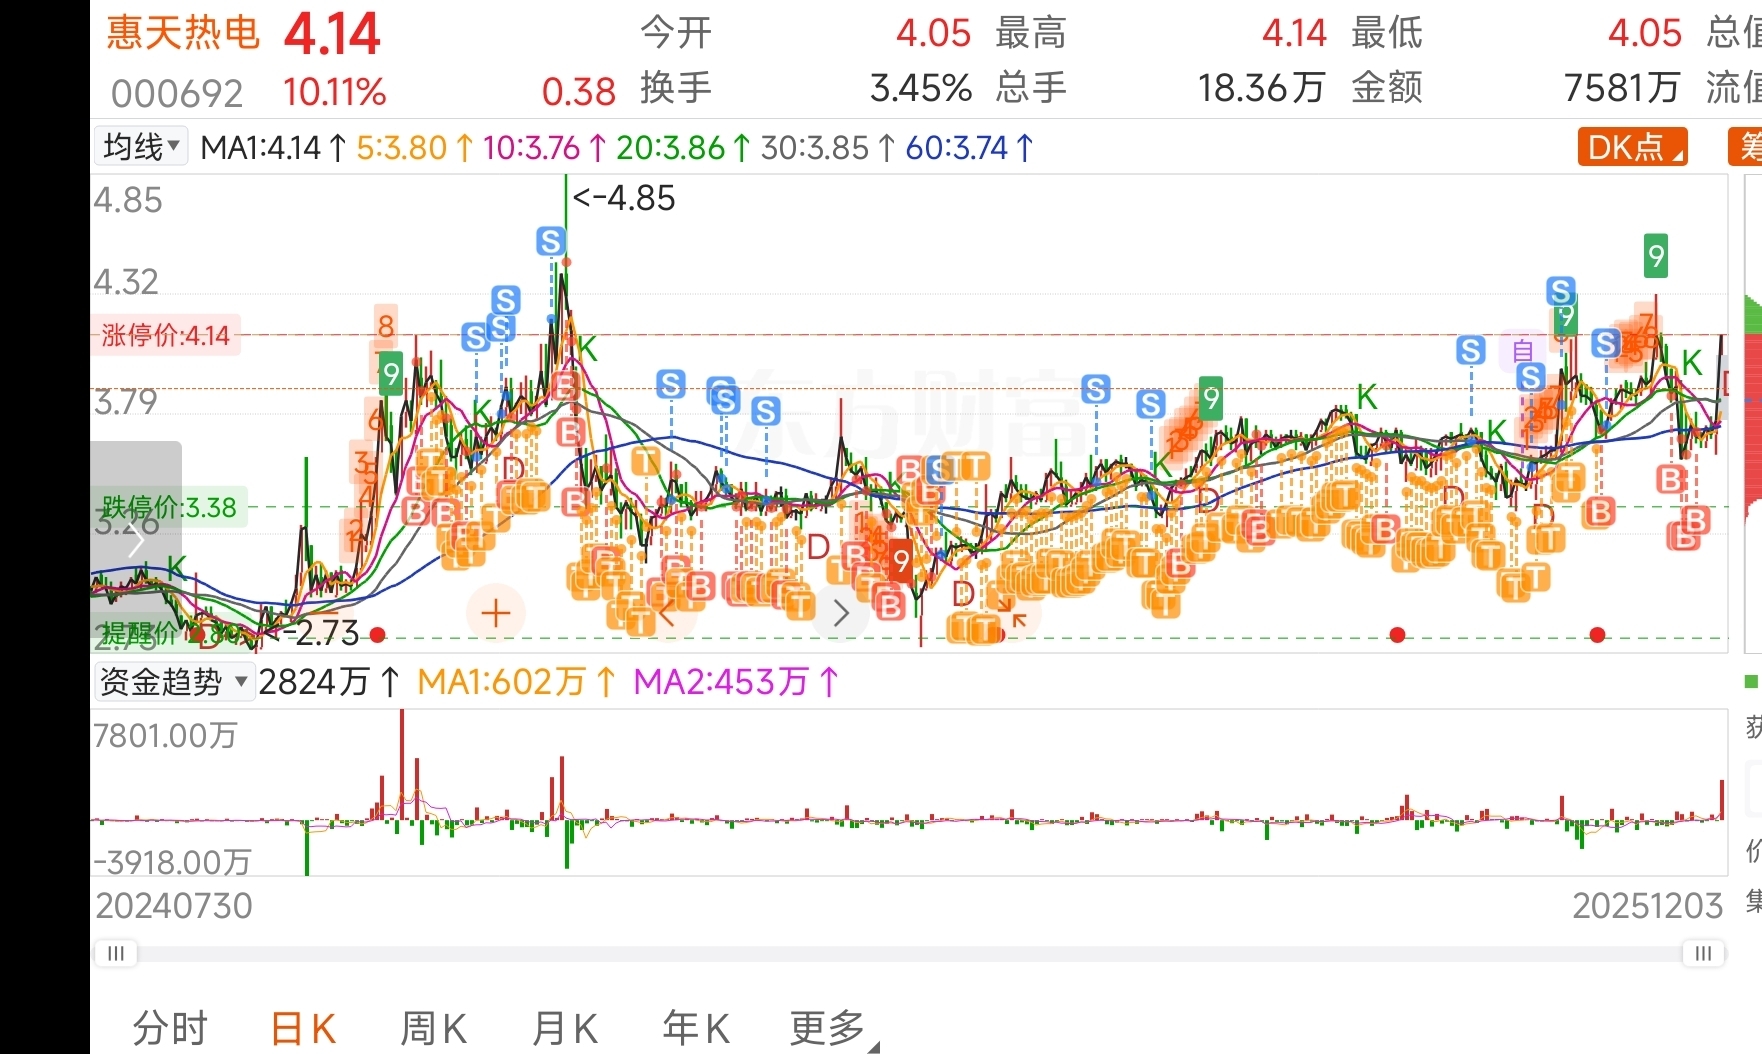Click the S sell marker at 4.85 peak
The image size is (1762, 1054).
[x=551, y=241]
